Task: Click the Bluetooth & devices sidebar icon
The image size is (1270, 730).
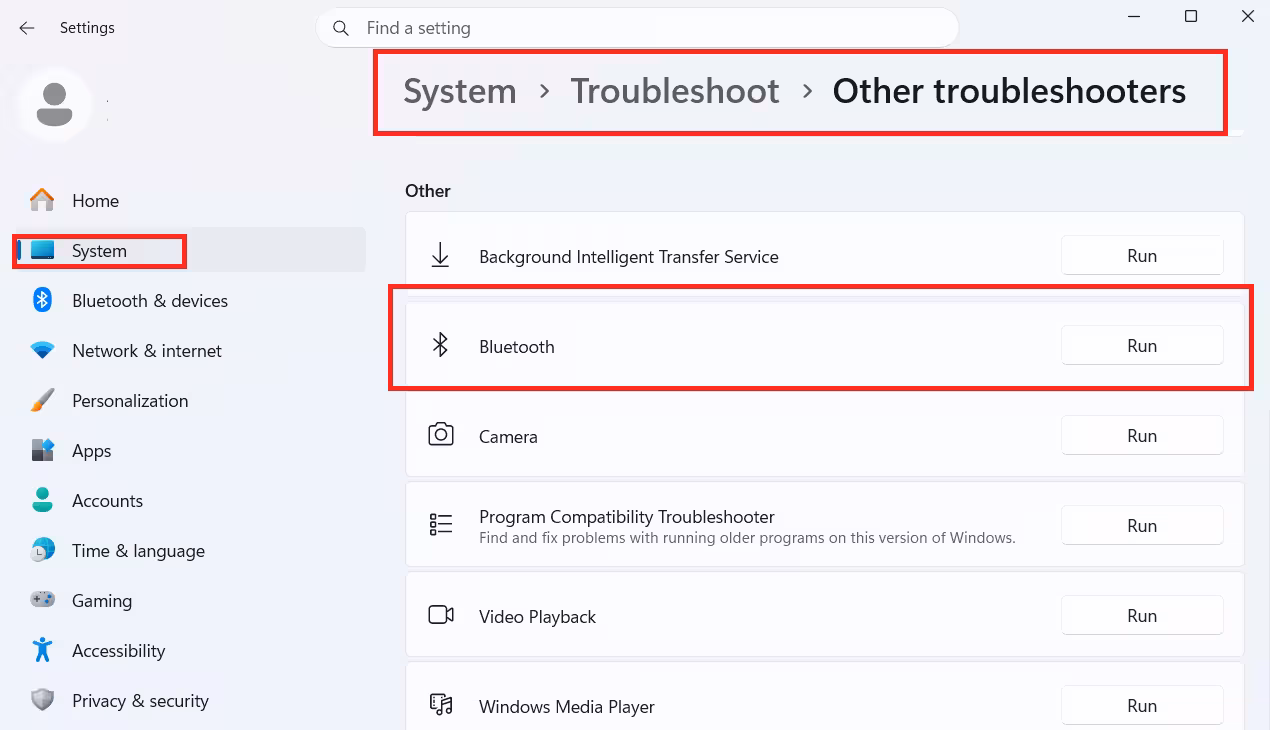Action: coord(42,301)
